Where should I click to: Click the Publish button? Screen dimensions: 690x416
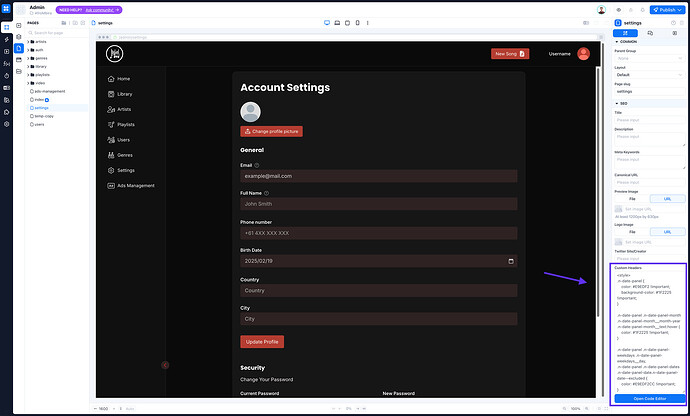pyautogui.click(x=667, y=10)
